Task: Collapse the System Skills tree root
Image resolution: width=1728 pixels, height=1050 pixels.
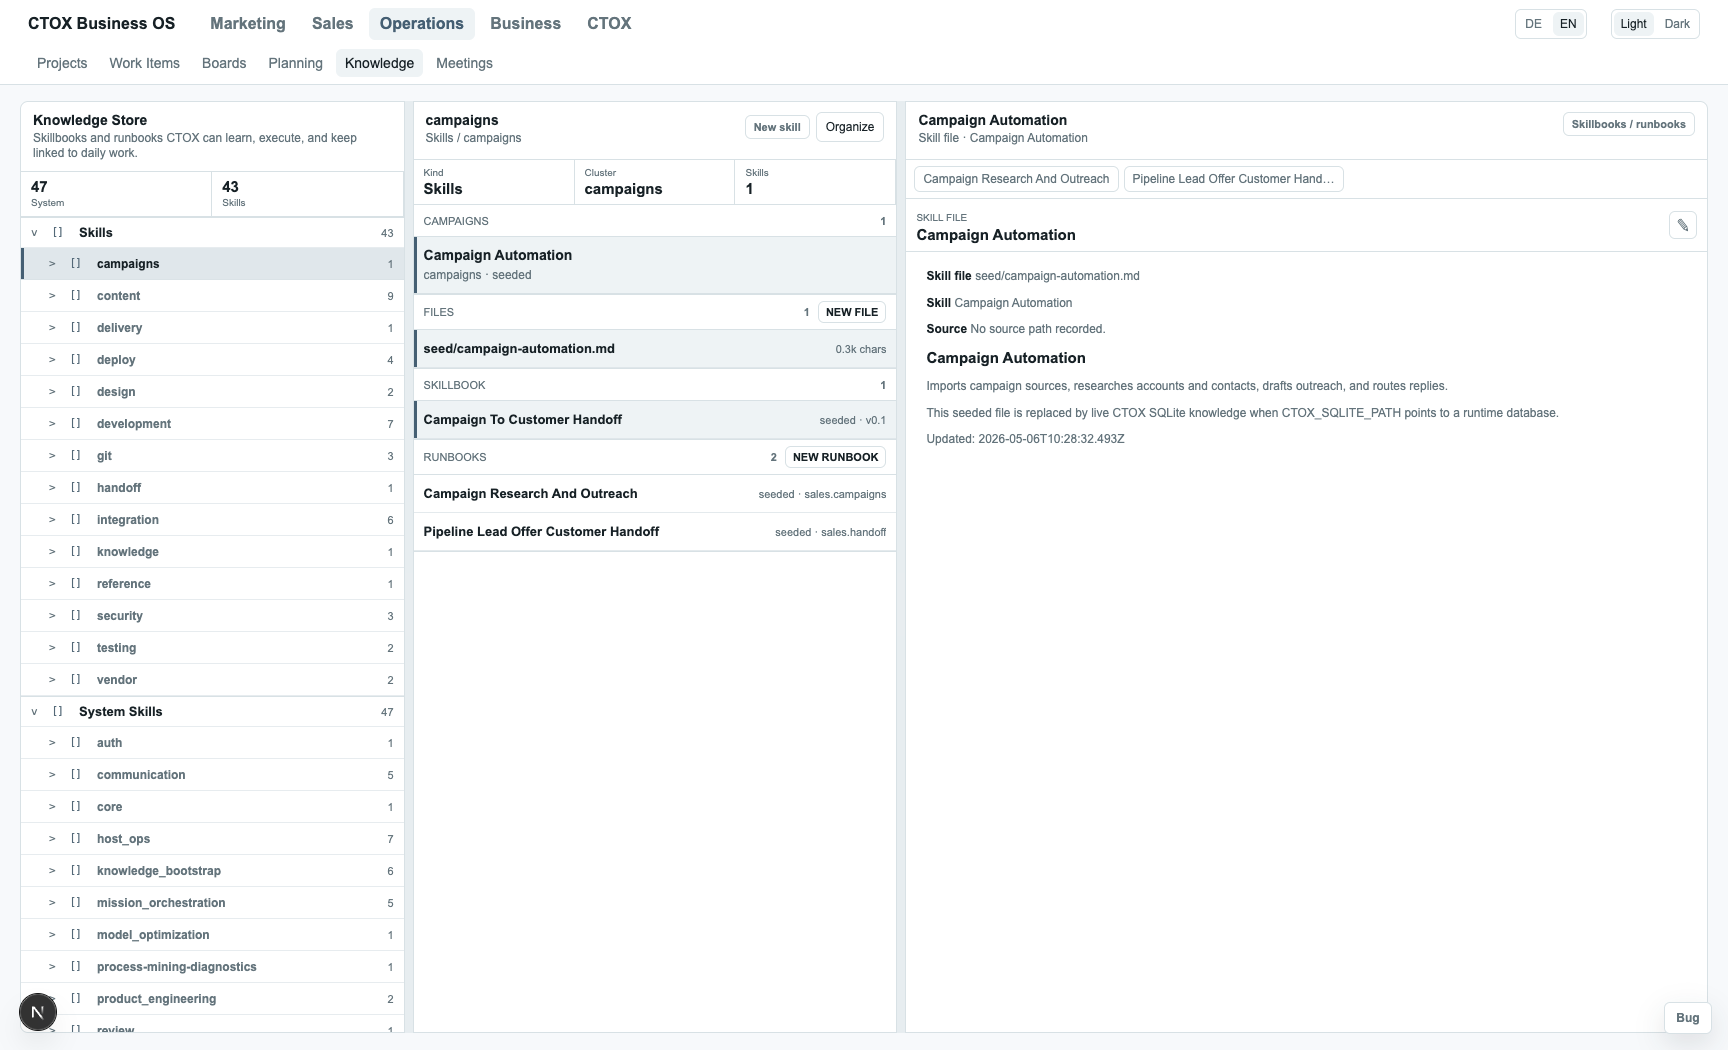Action: pos(34,712)
